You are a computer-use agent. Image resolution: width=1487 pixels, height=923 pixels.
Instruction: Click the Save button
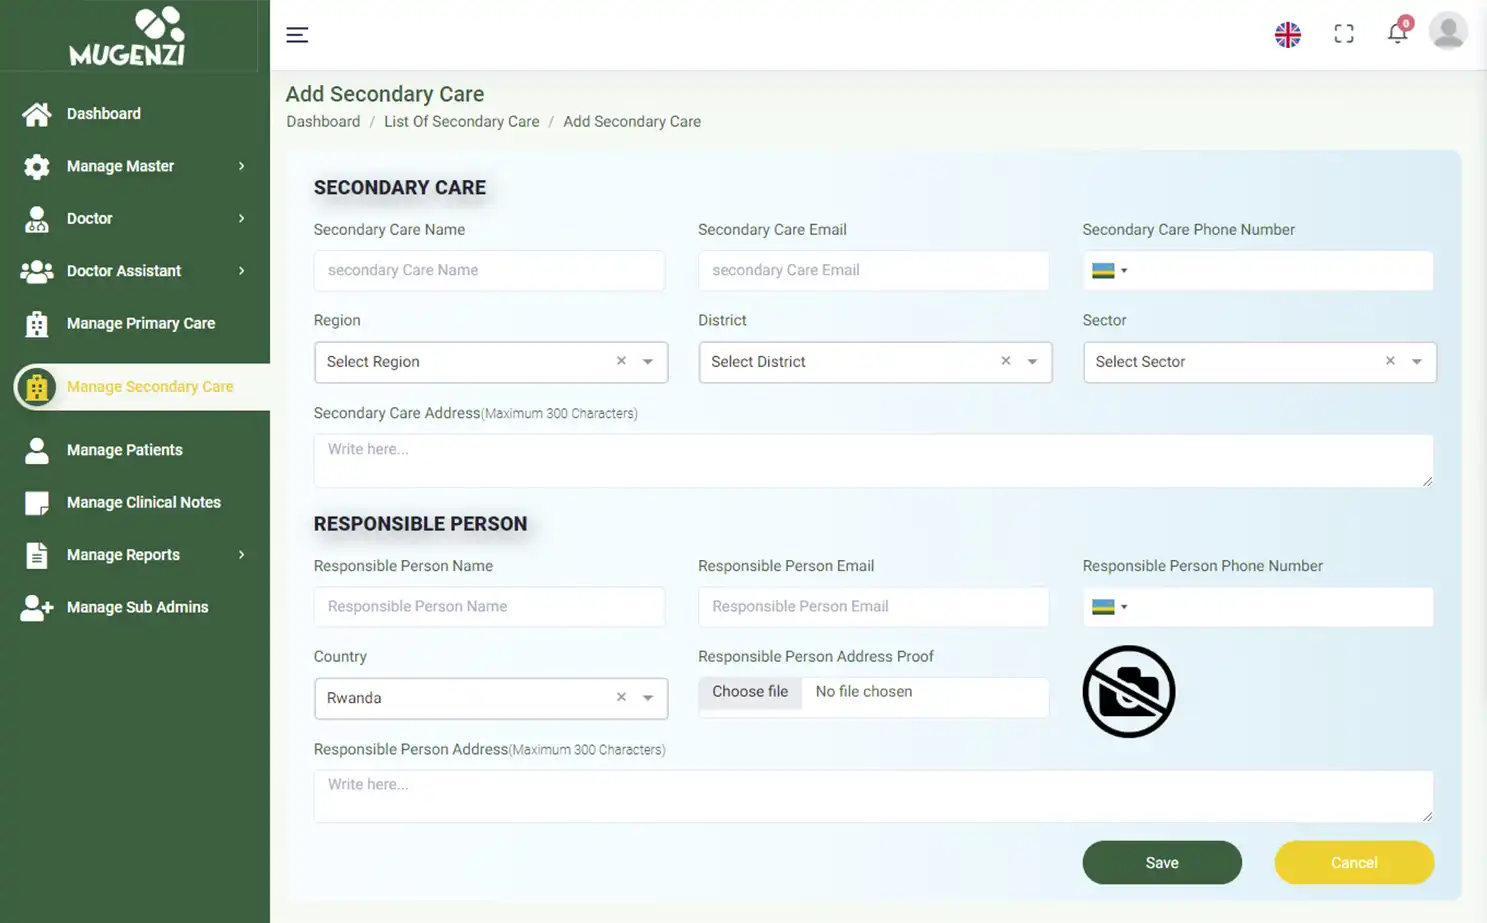tap(1161, 862)
